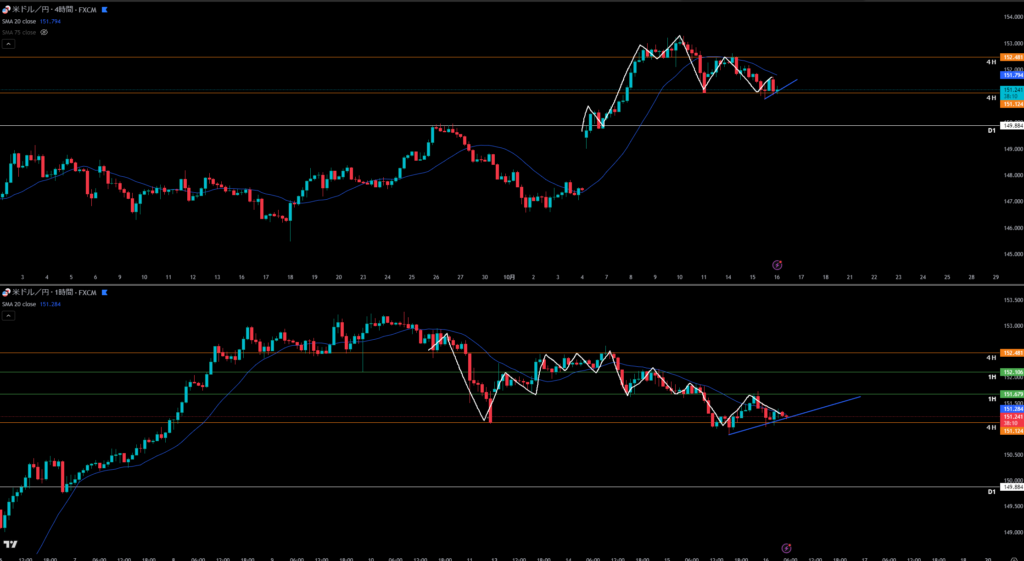Viewport: 1024px width, 561px height.
Task: Select SMA 20 close indicator in upper chart
Action: (20, 21)
